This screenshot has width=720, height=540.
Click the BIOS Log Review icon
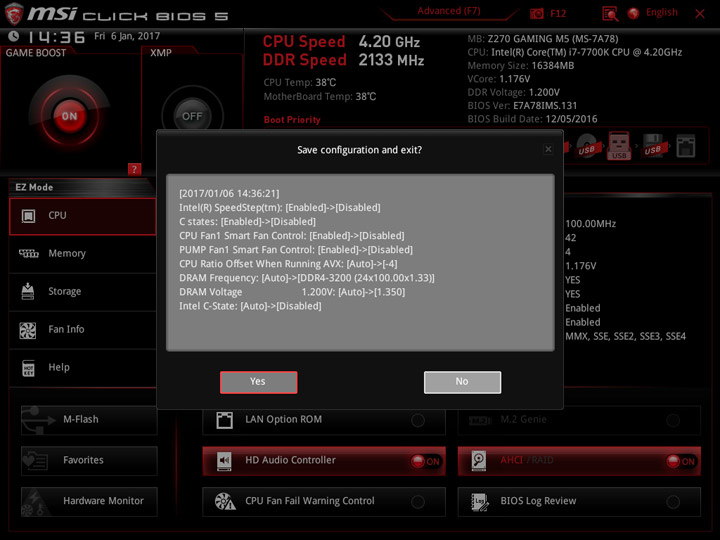(479, 502)
